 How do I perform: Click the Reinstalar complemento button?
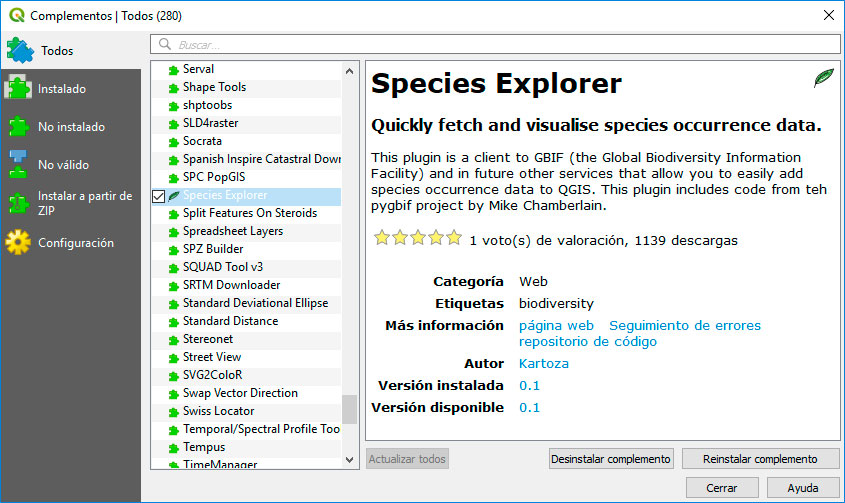coord(760,459)
